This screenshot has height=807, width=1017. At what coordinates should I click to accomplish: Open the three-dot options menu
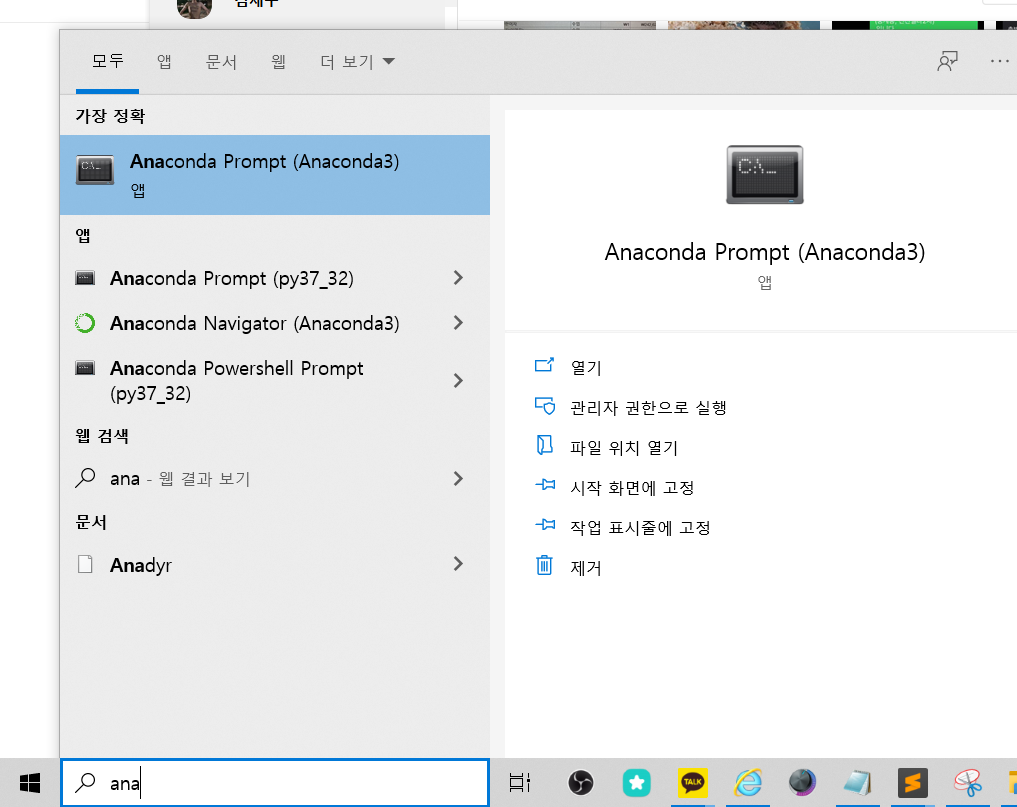tap(999, 61)
